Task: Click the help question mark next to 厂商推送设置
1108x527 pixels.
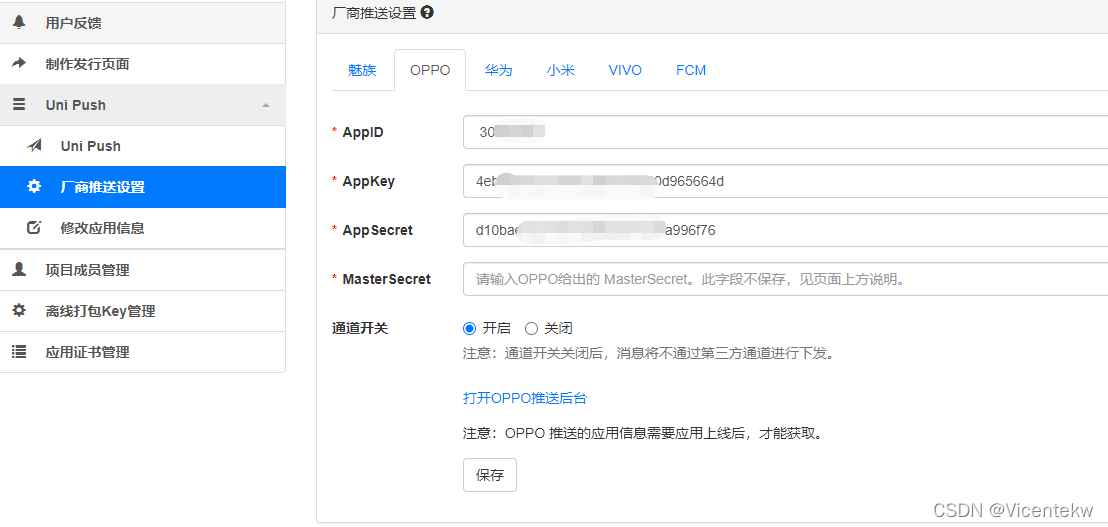Action: click(x=427, y=12)
